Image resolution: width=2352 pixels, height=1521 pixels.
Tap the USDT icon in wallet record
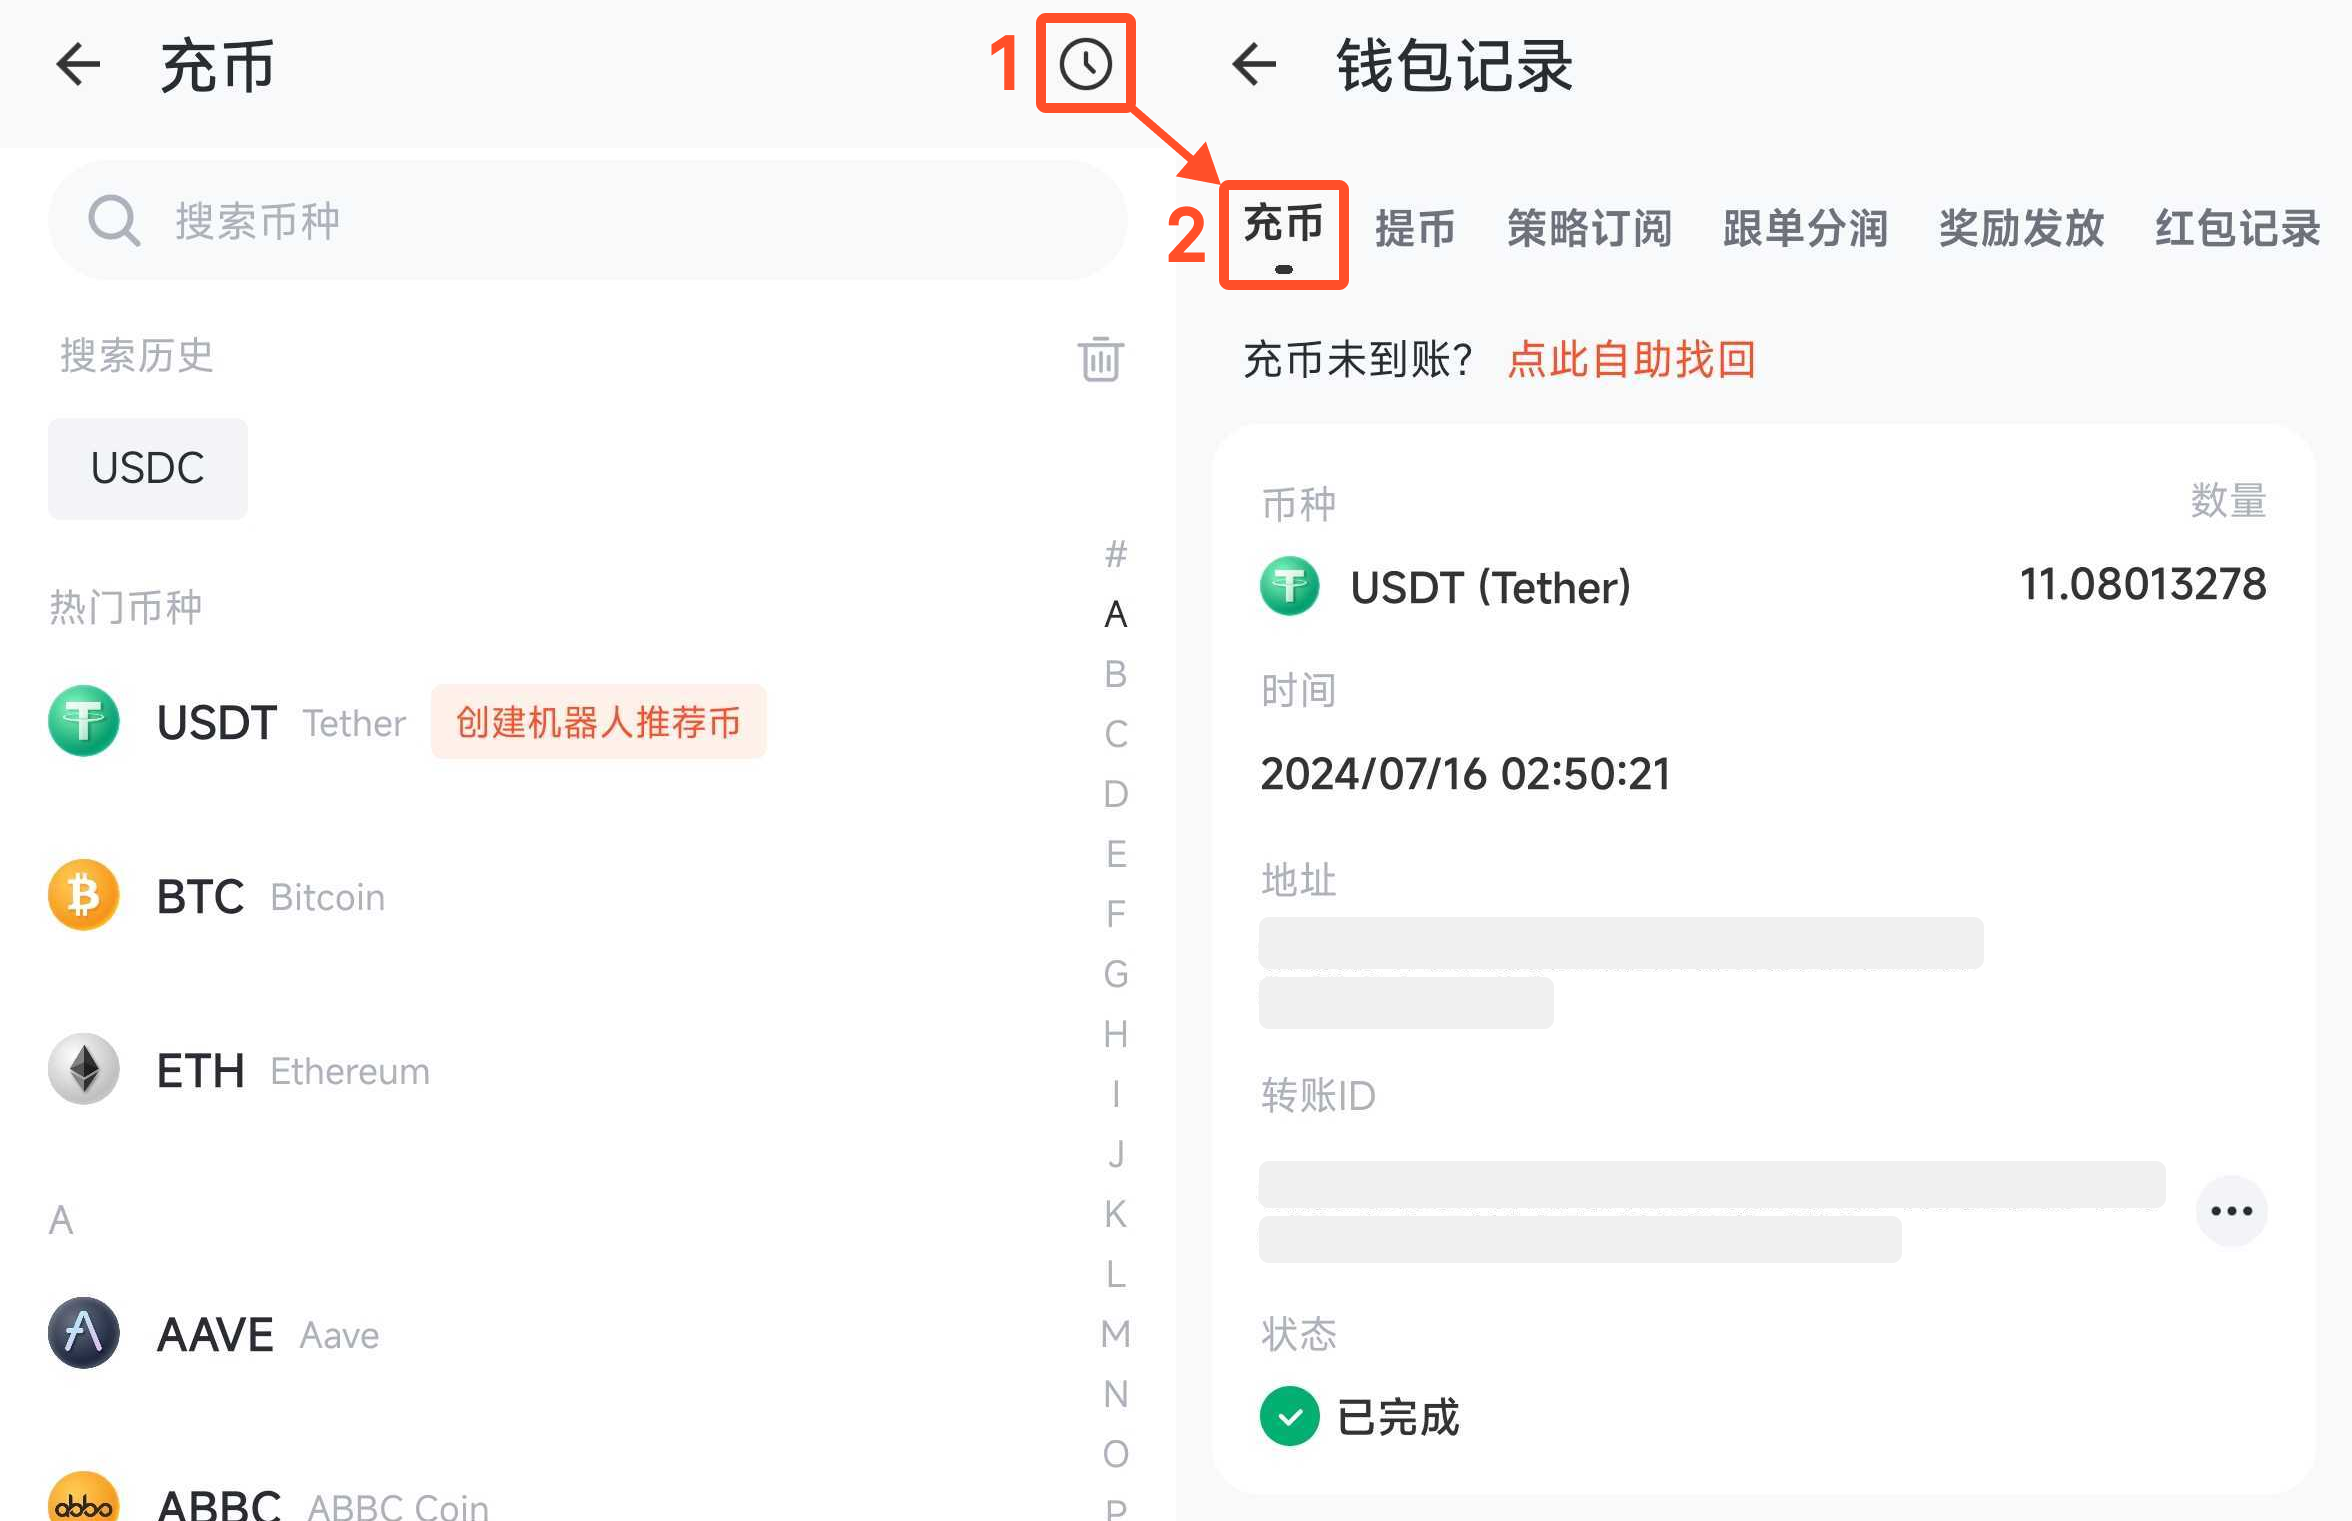1290,586
